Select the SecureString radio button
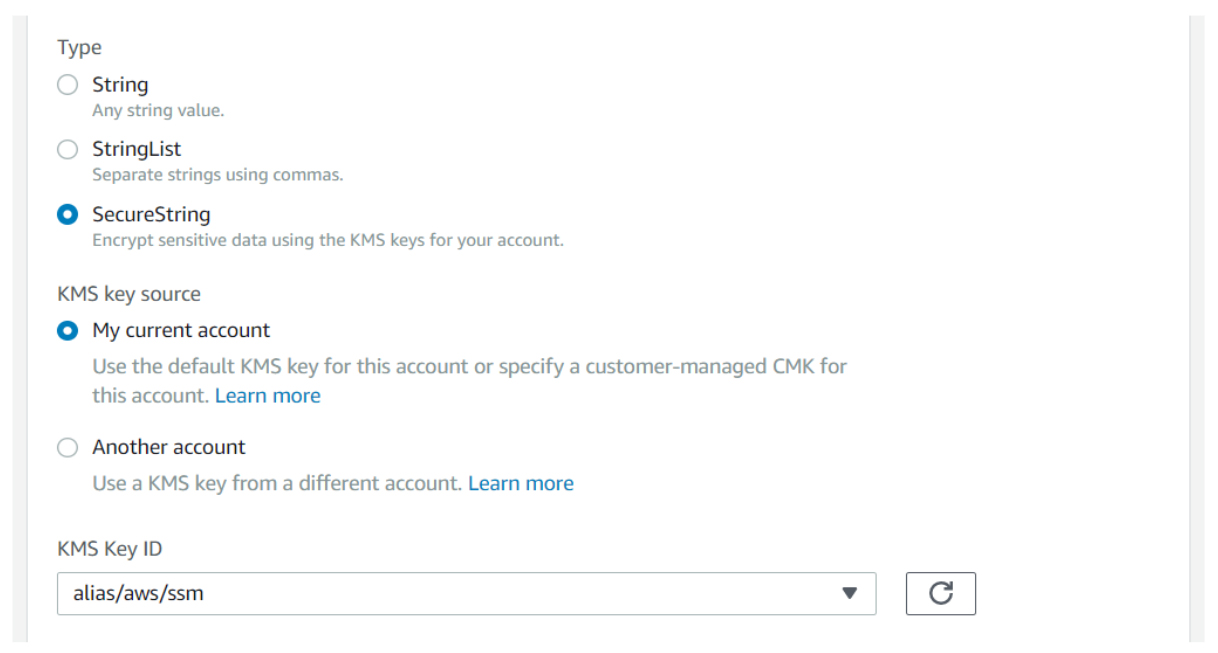 click(x=68, y=215)
